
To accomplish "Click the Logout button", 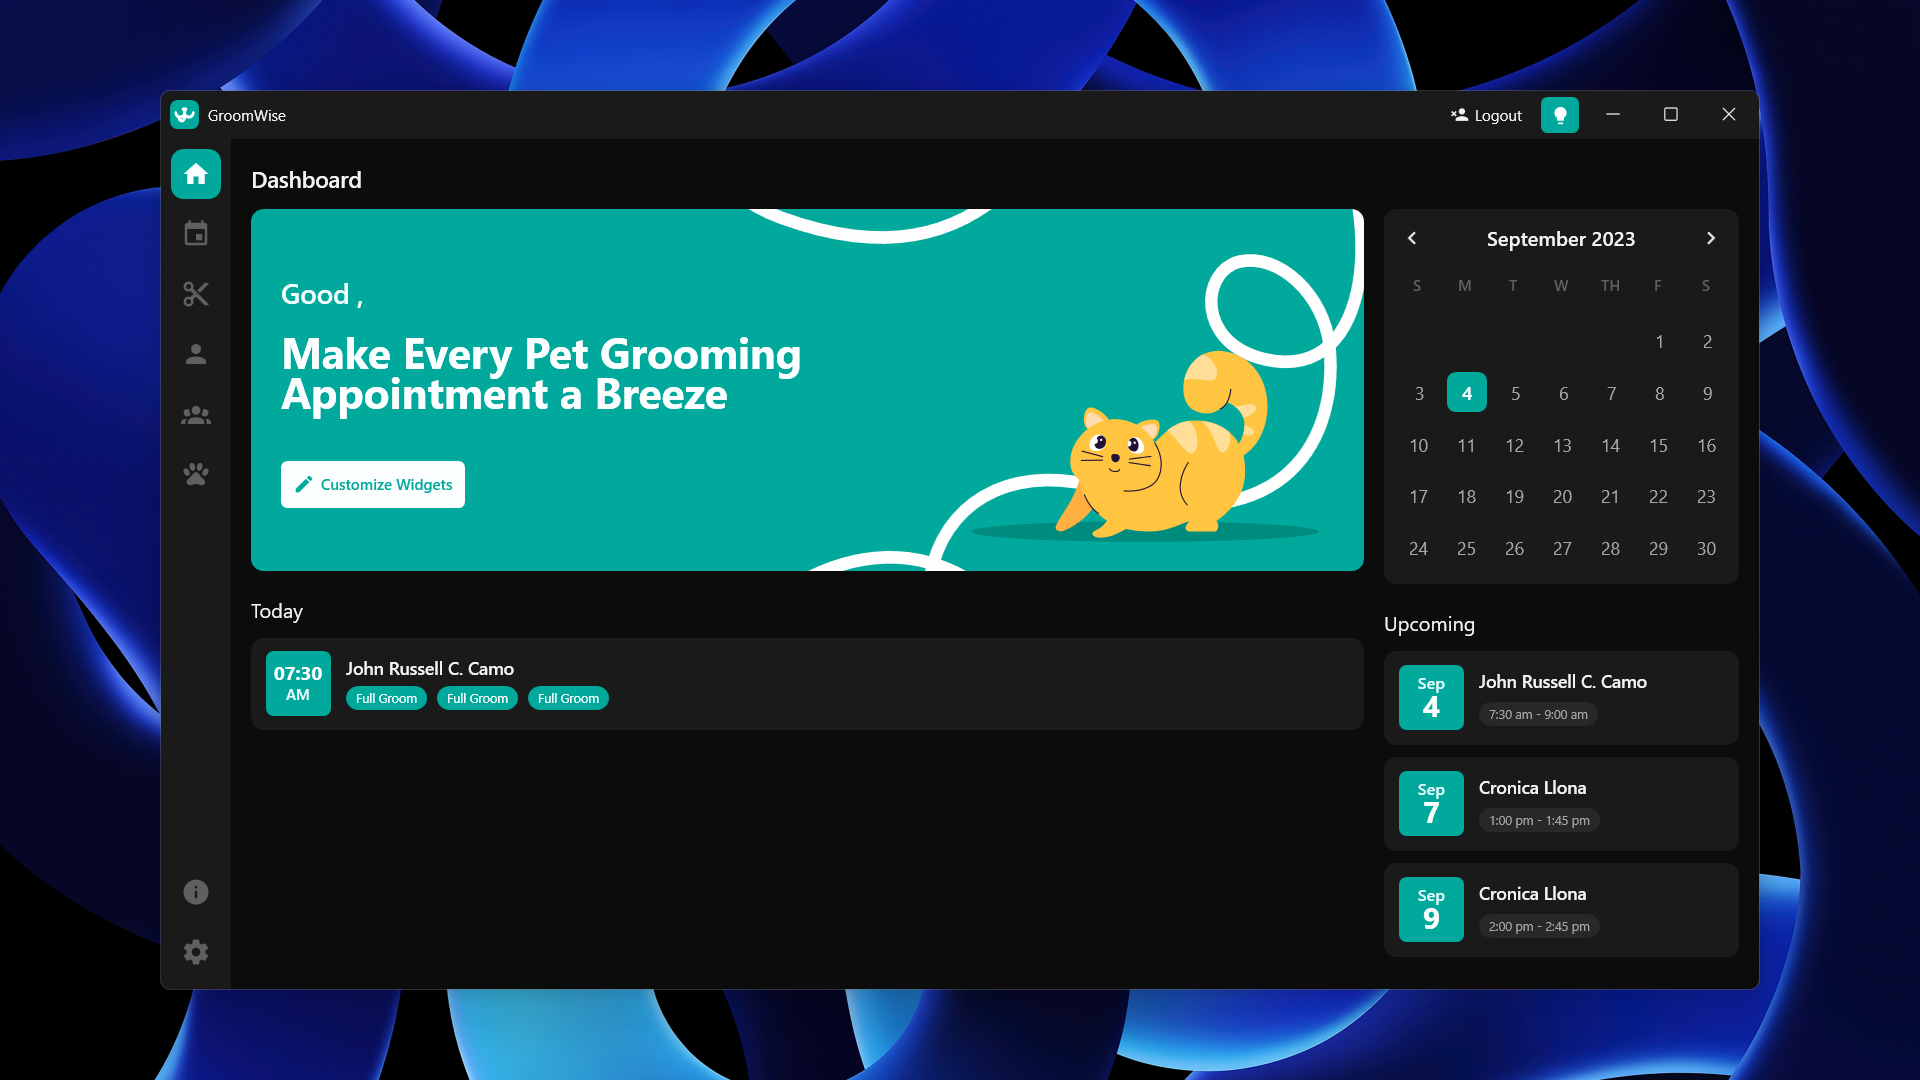I will 1486,115.
